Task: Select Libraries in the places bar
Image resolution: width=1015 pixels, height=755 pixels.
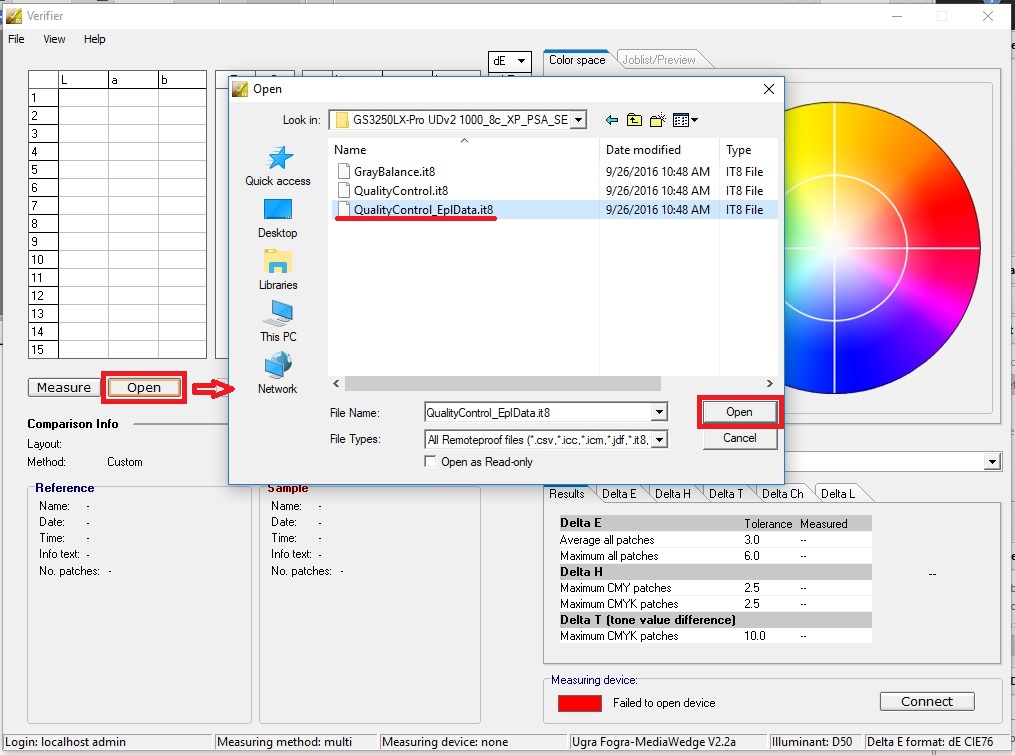Action: [x=278, y=270]
